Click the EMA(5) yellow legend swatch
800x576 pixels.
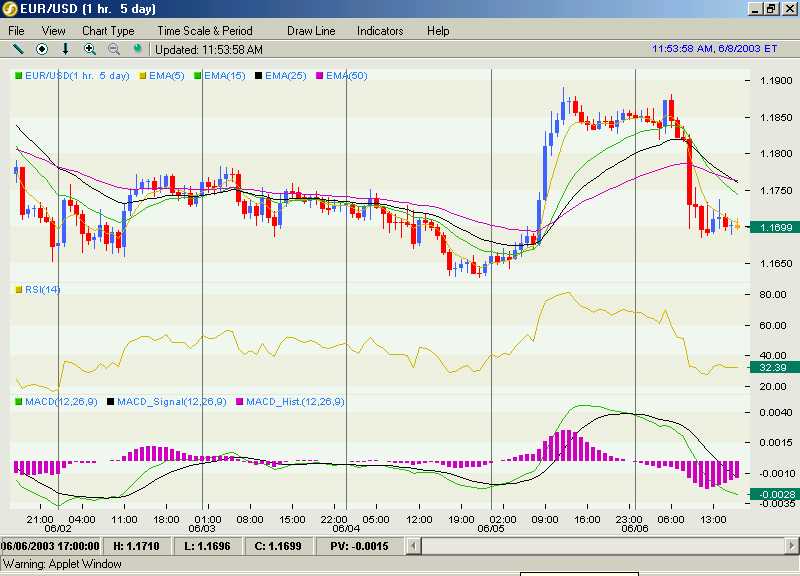click(143, 76)
